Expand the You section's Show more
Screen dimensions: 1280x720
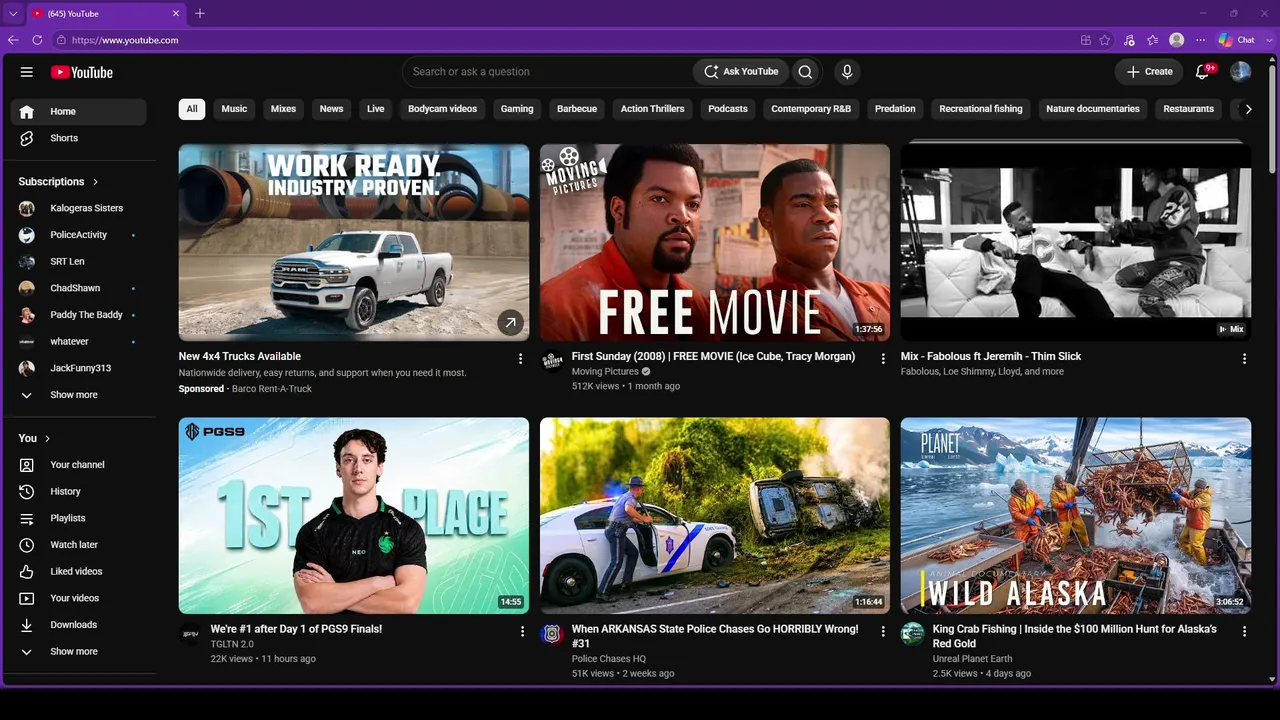pos(79,652)
